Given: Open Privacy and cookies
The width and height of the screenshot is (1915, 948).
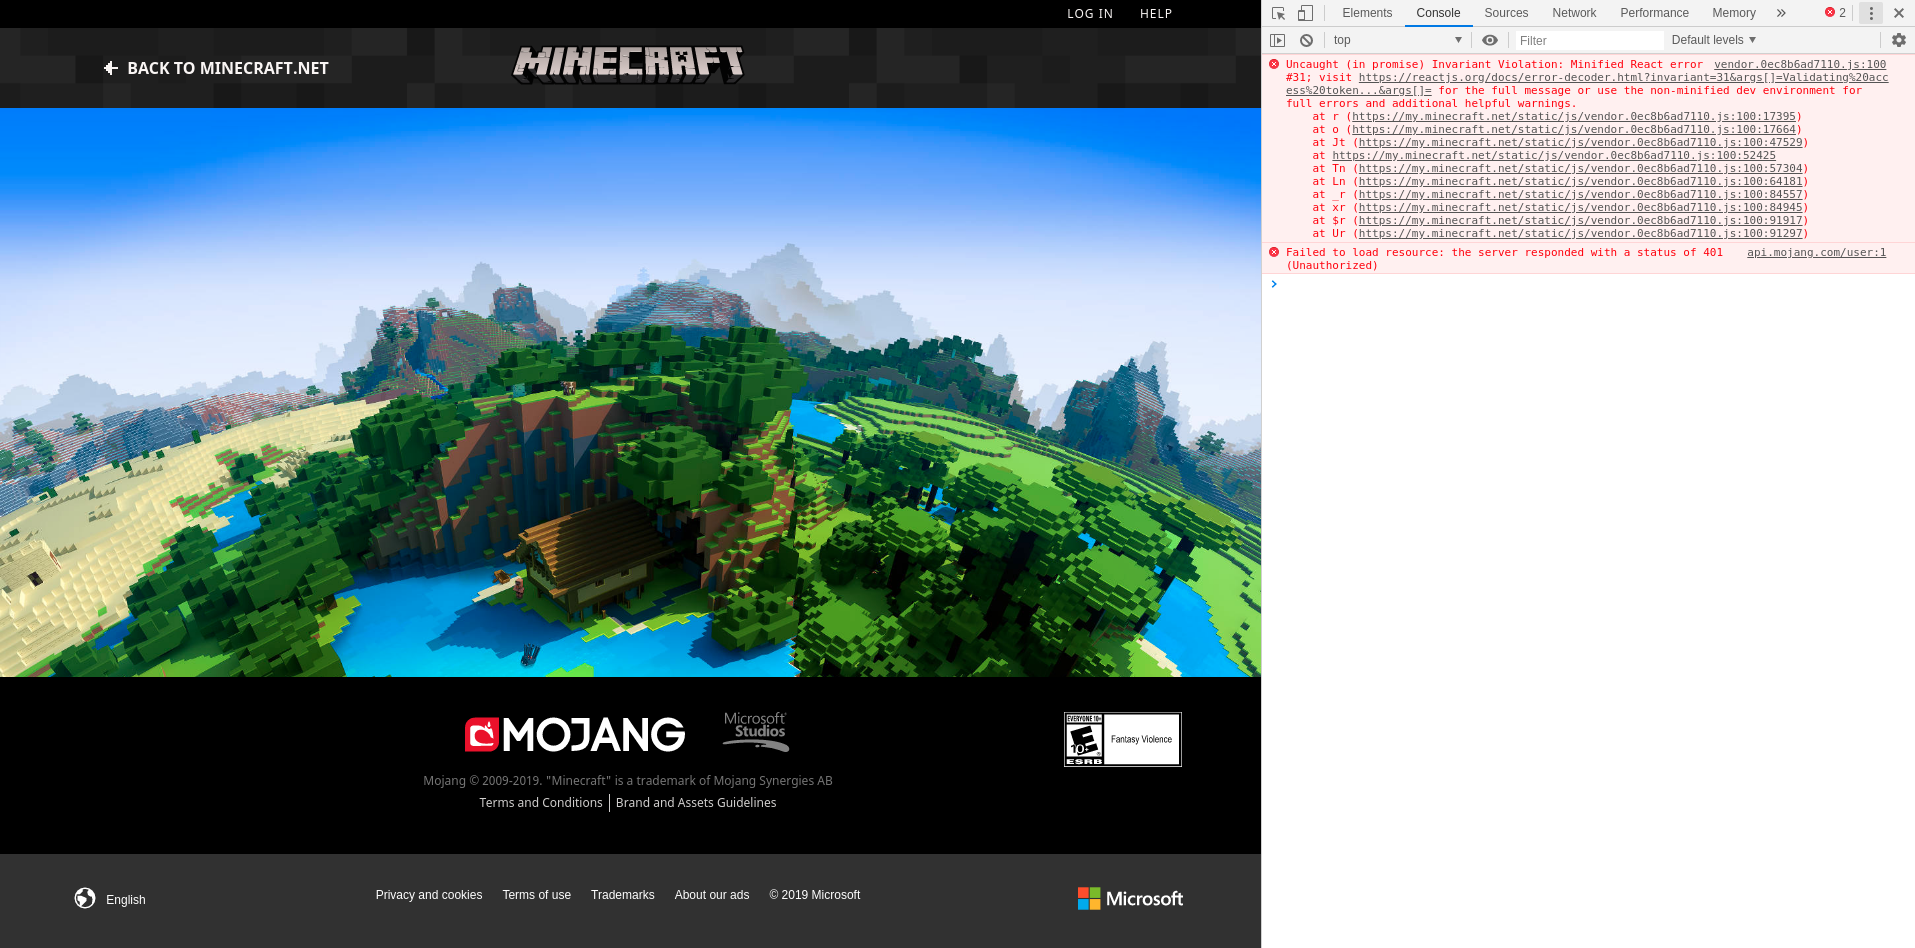Looking at the screenshot, I should [x=429, y=895].
